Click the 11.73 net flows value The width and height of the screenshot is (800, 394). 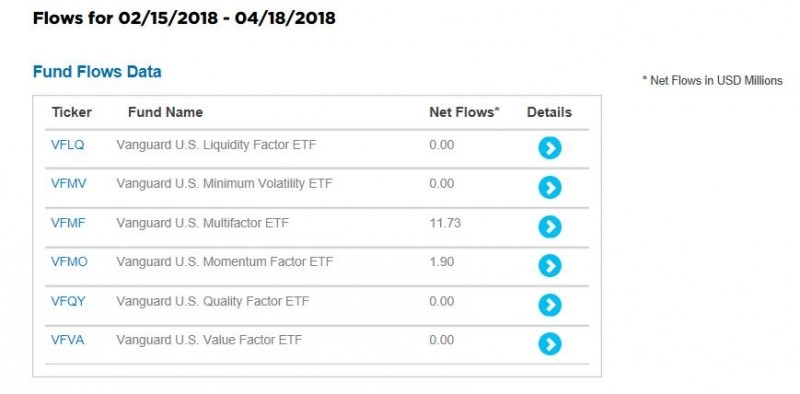coord(445,223)
